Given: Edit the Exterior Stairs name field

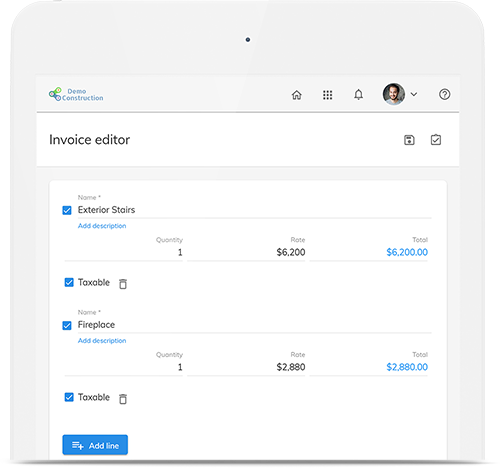Looking at the screenshot, I should click(x=255, y=210).
